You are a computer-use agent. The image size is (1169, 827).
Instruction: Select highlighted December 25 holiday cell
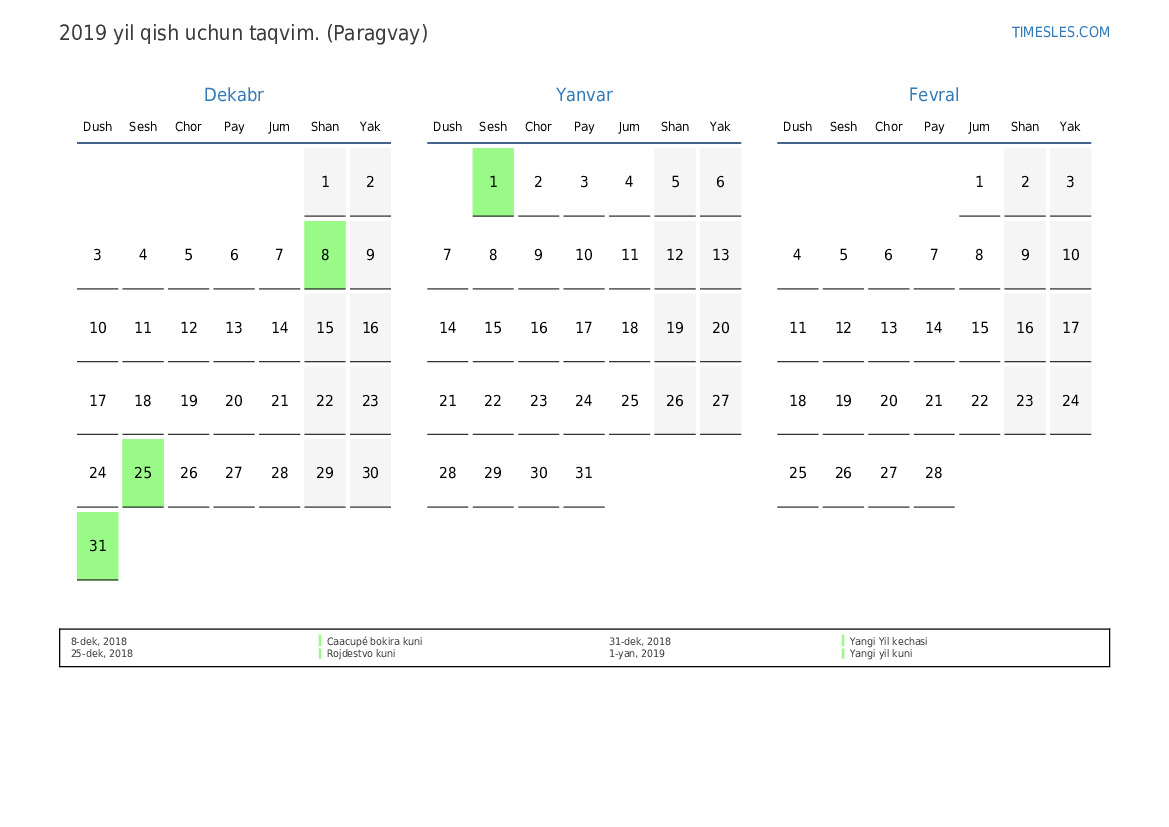pos(143,473)
